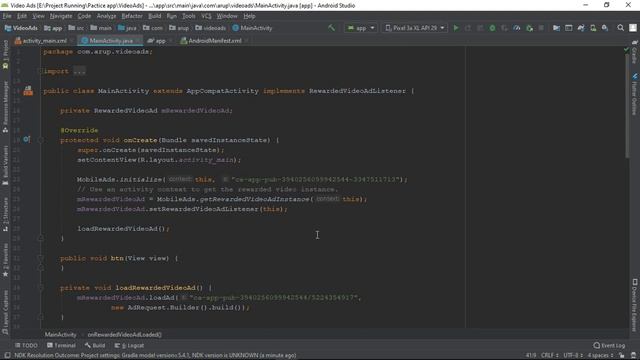Click the class gutter icon beside MainActivity declaration
Viewport: 640px width, 360px height.
pyautogui.click(x=28, y=91)
